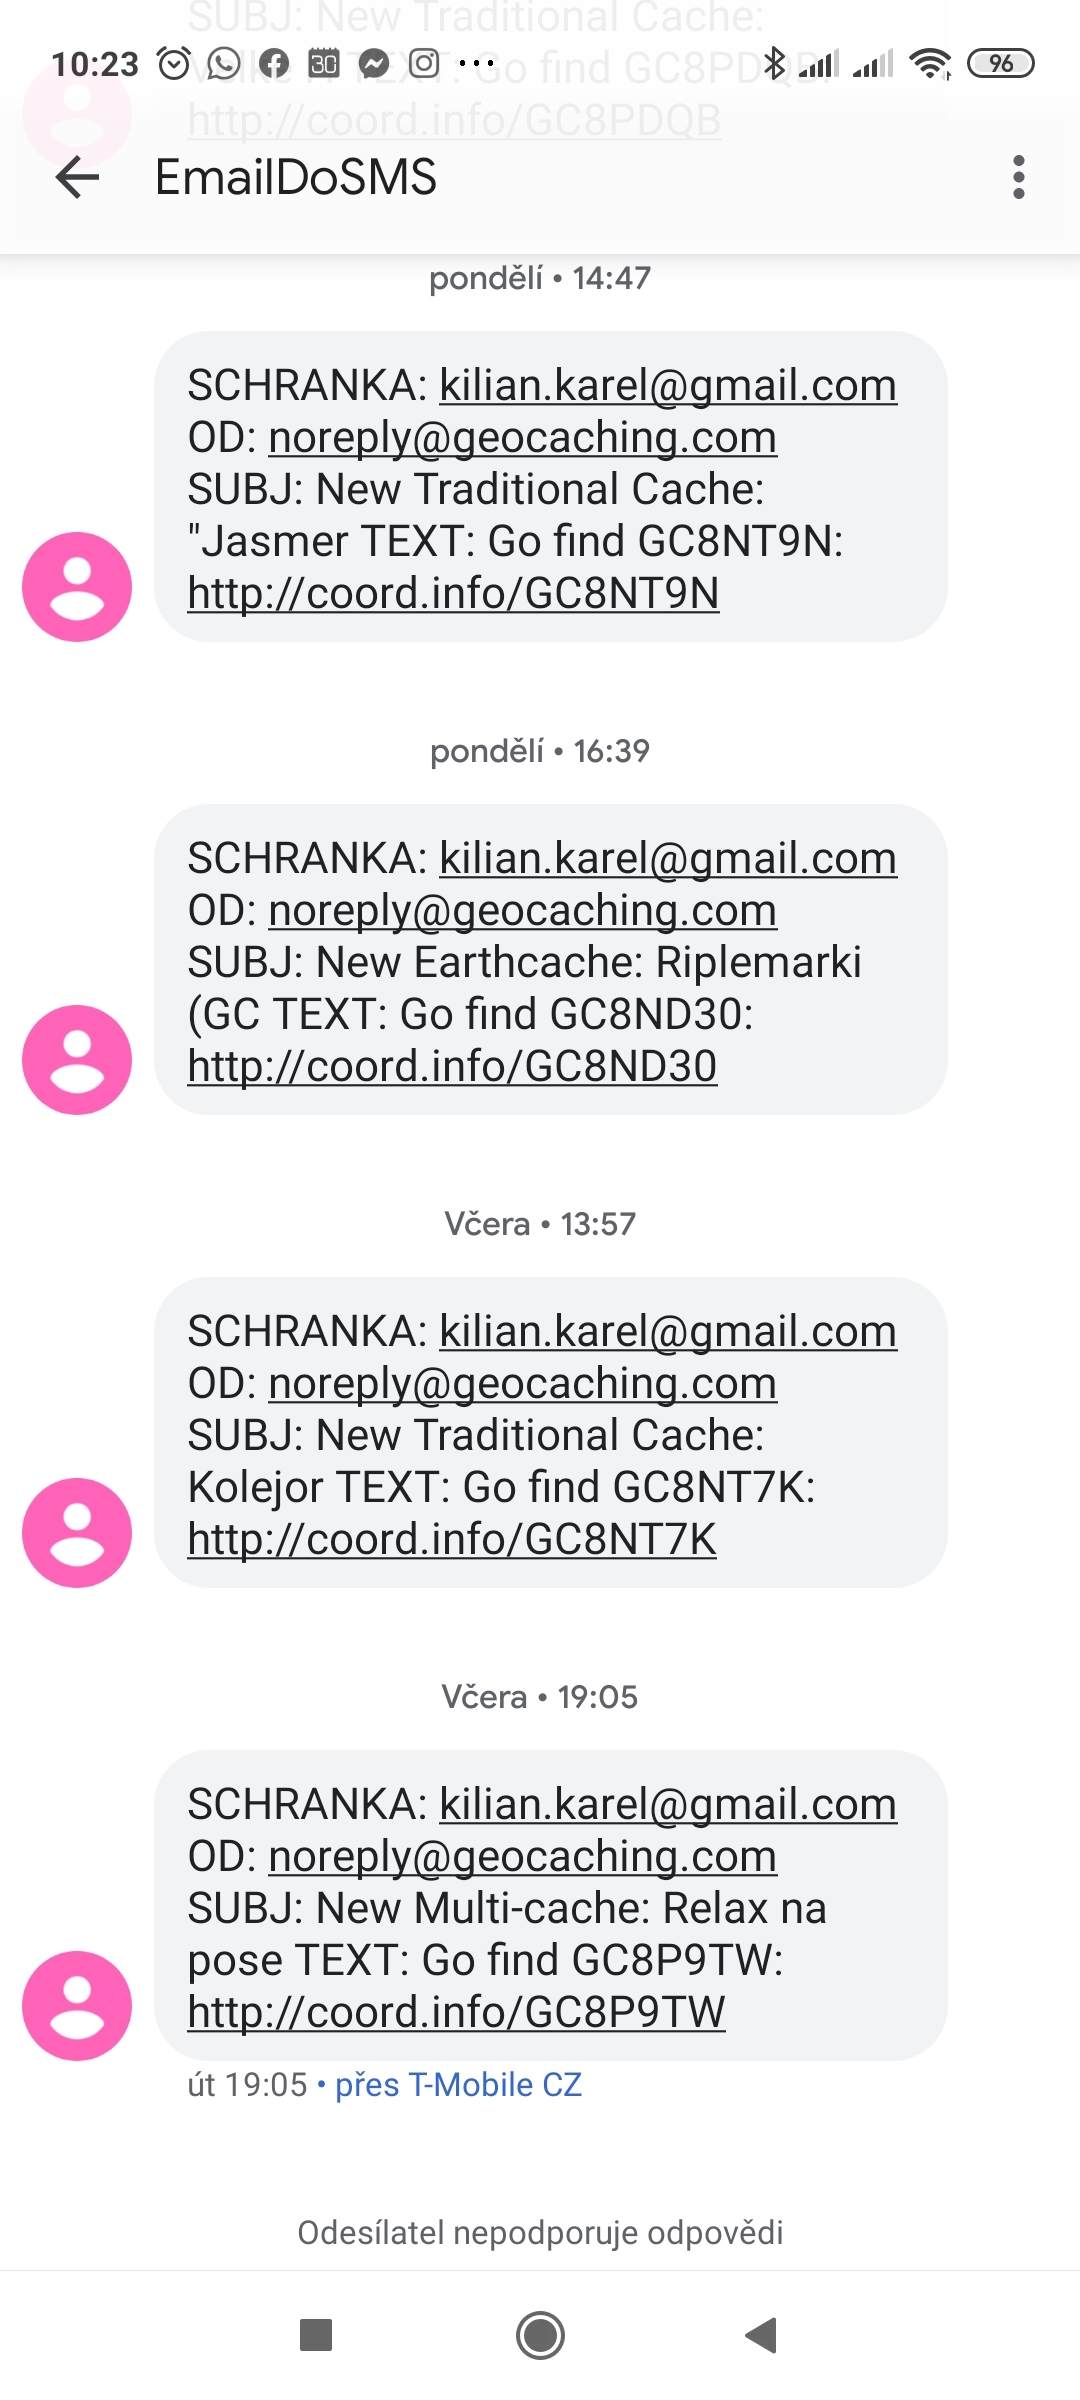Image resolution: width=1080 pixels, height=2400 pixels.
Task: Open link http://coord.info/GC8NT9N
Action: (x=453, y=594)
